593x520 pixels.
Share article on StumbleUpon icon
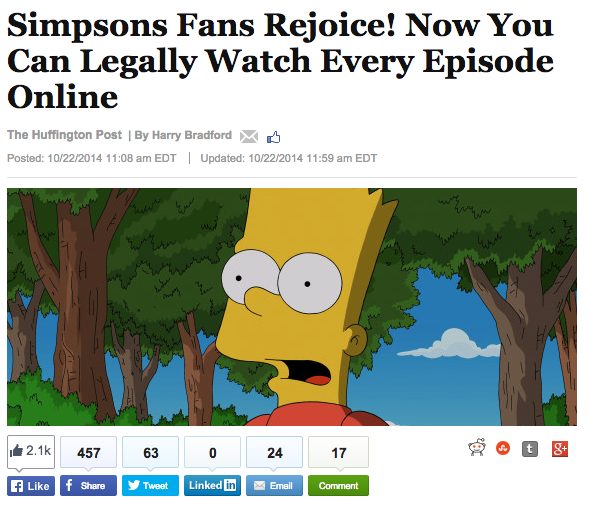[503, 449]
